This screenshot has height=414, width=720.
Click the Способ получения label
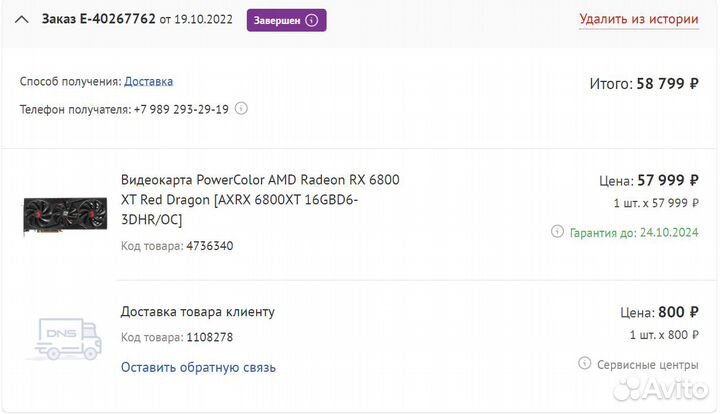[71, 82]
